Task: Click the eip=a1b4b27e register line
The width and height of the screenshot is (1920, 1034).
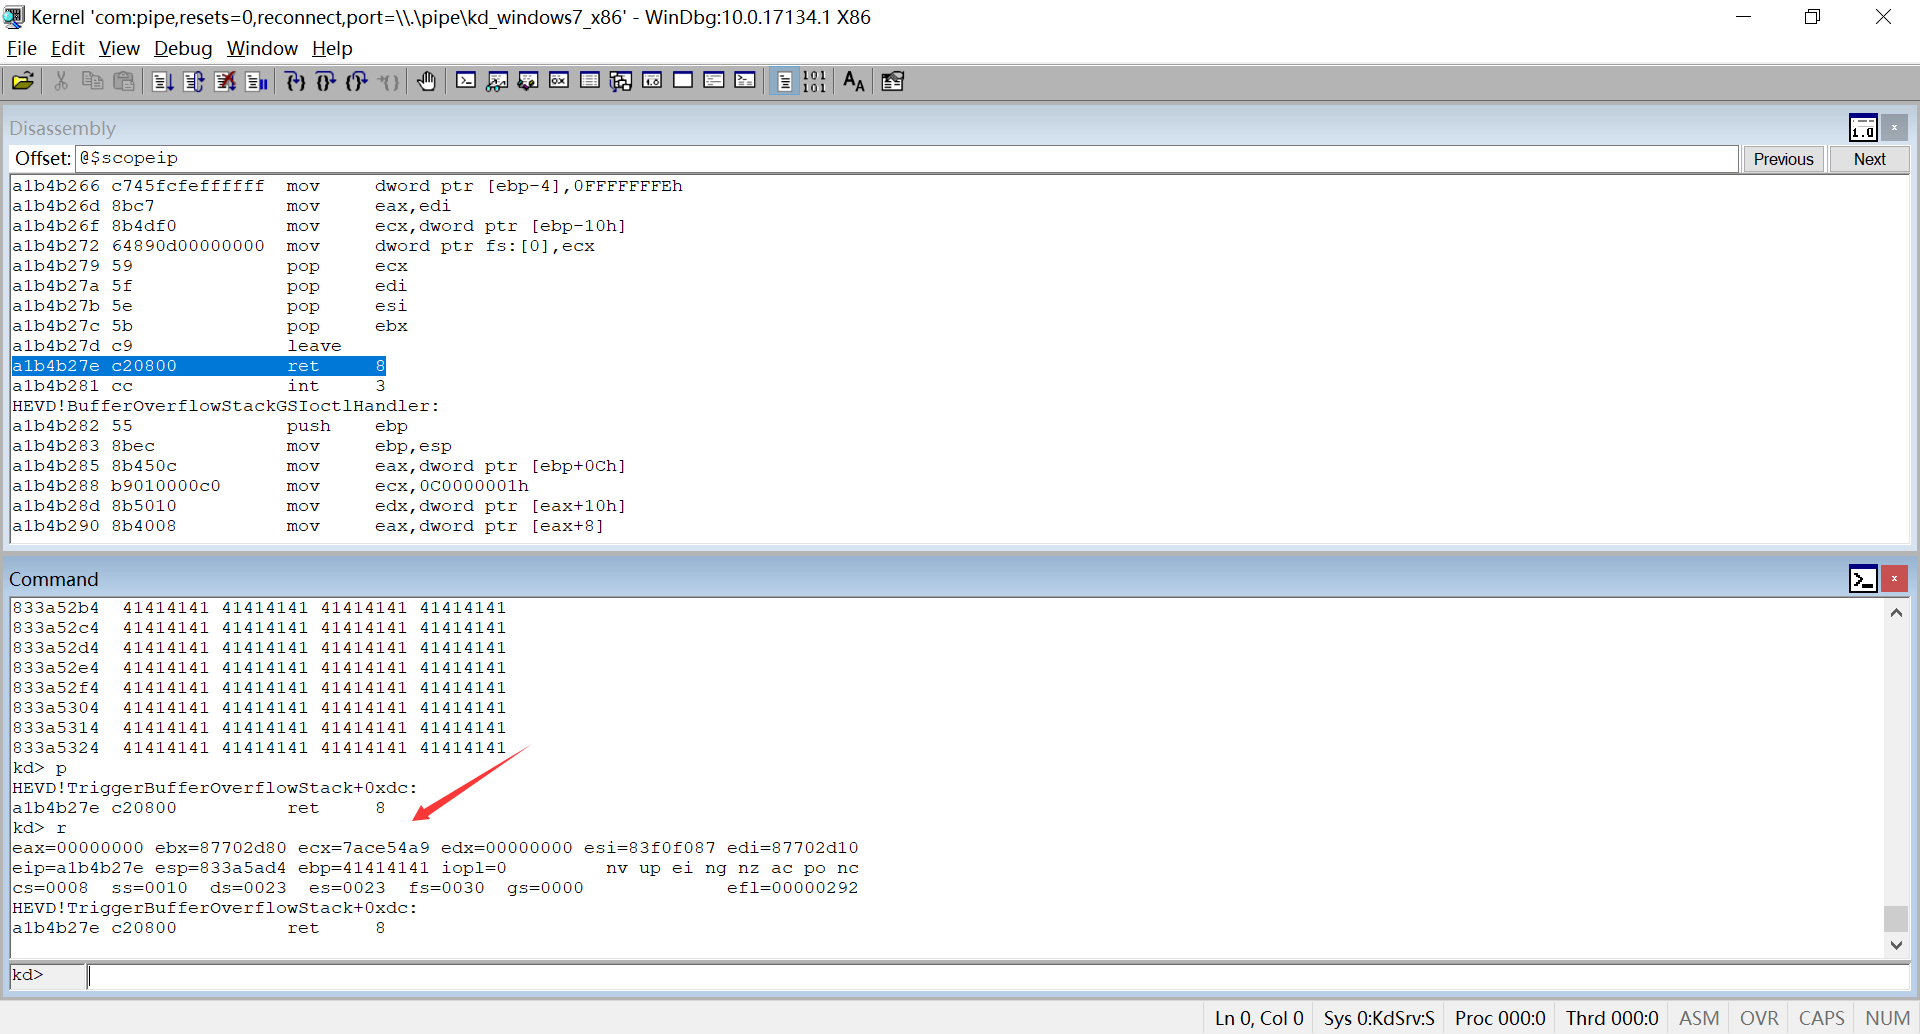Action: pyautogui.click(x=435, y=868)
